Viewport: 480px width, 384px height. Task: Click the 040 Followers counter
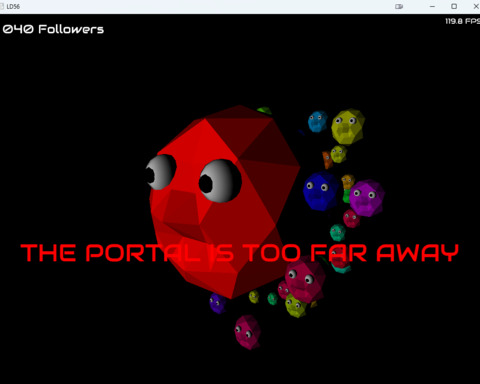[x=53, y=29]
